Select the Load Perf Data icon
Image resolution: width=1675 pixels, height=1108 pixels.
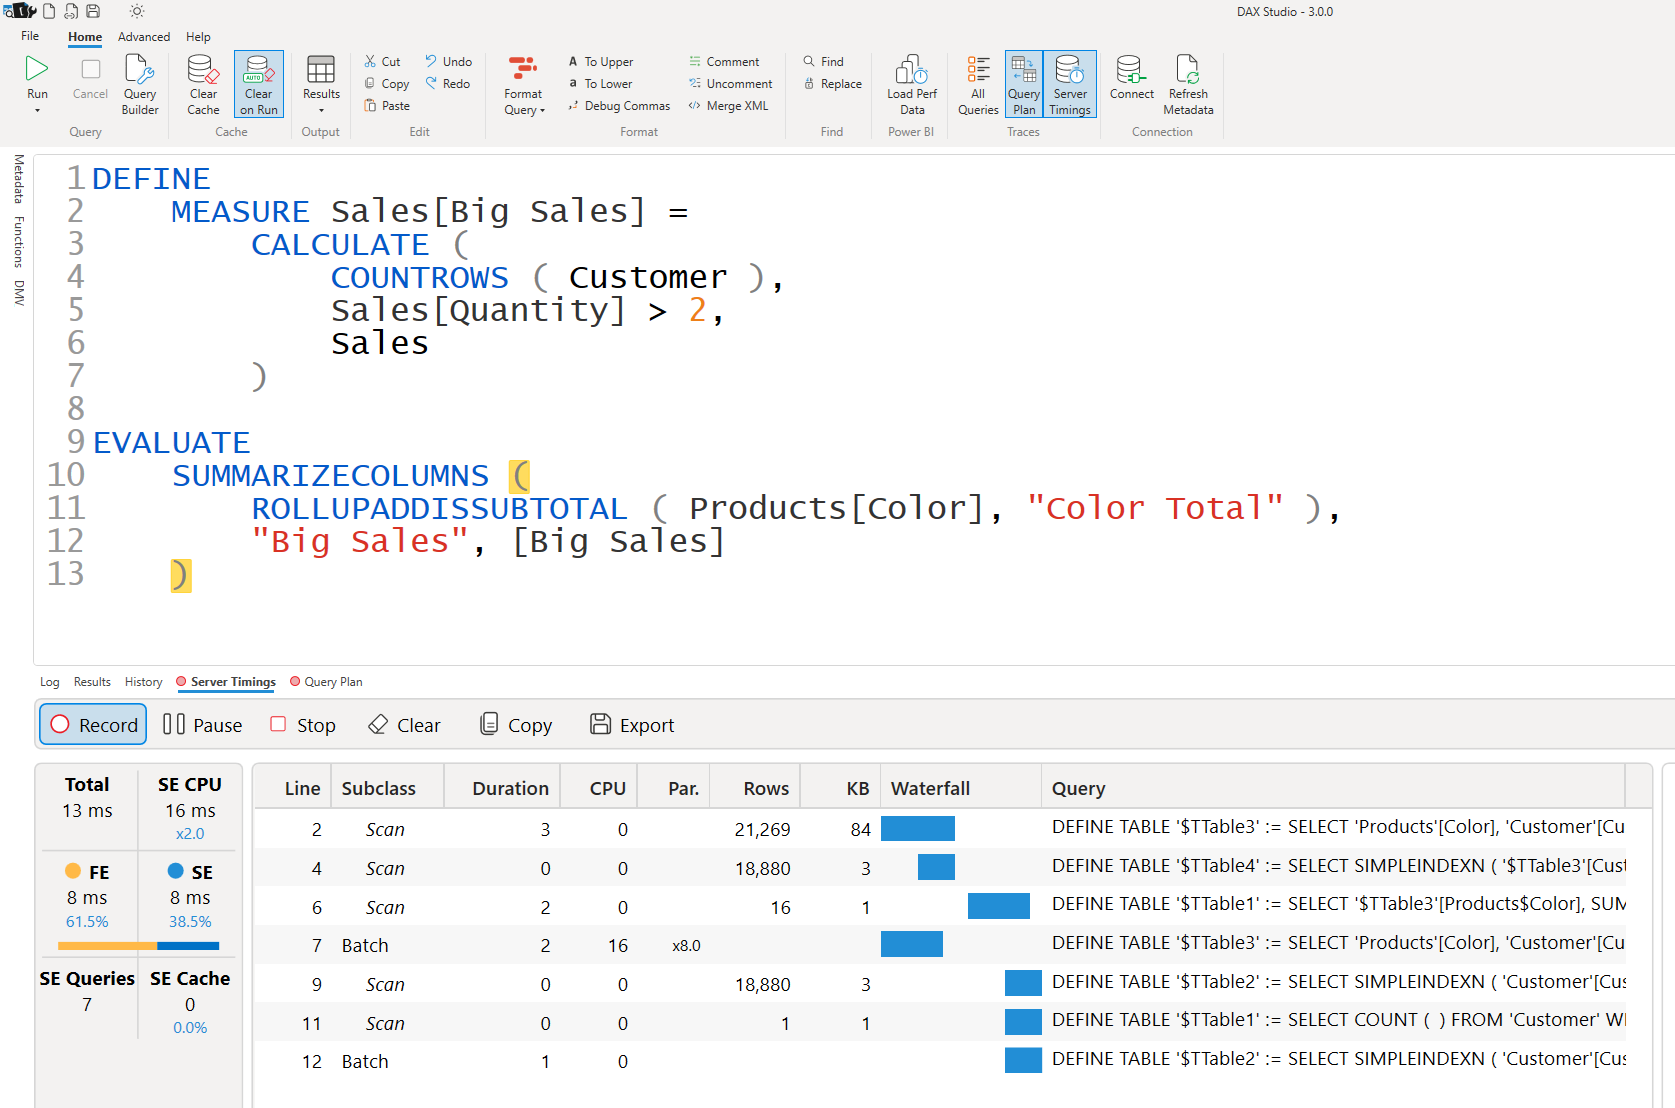pyautogui.click(x=911, y=84)
